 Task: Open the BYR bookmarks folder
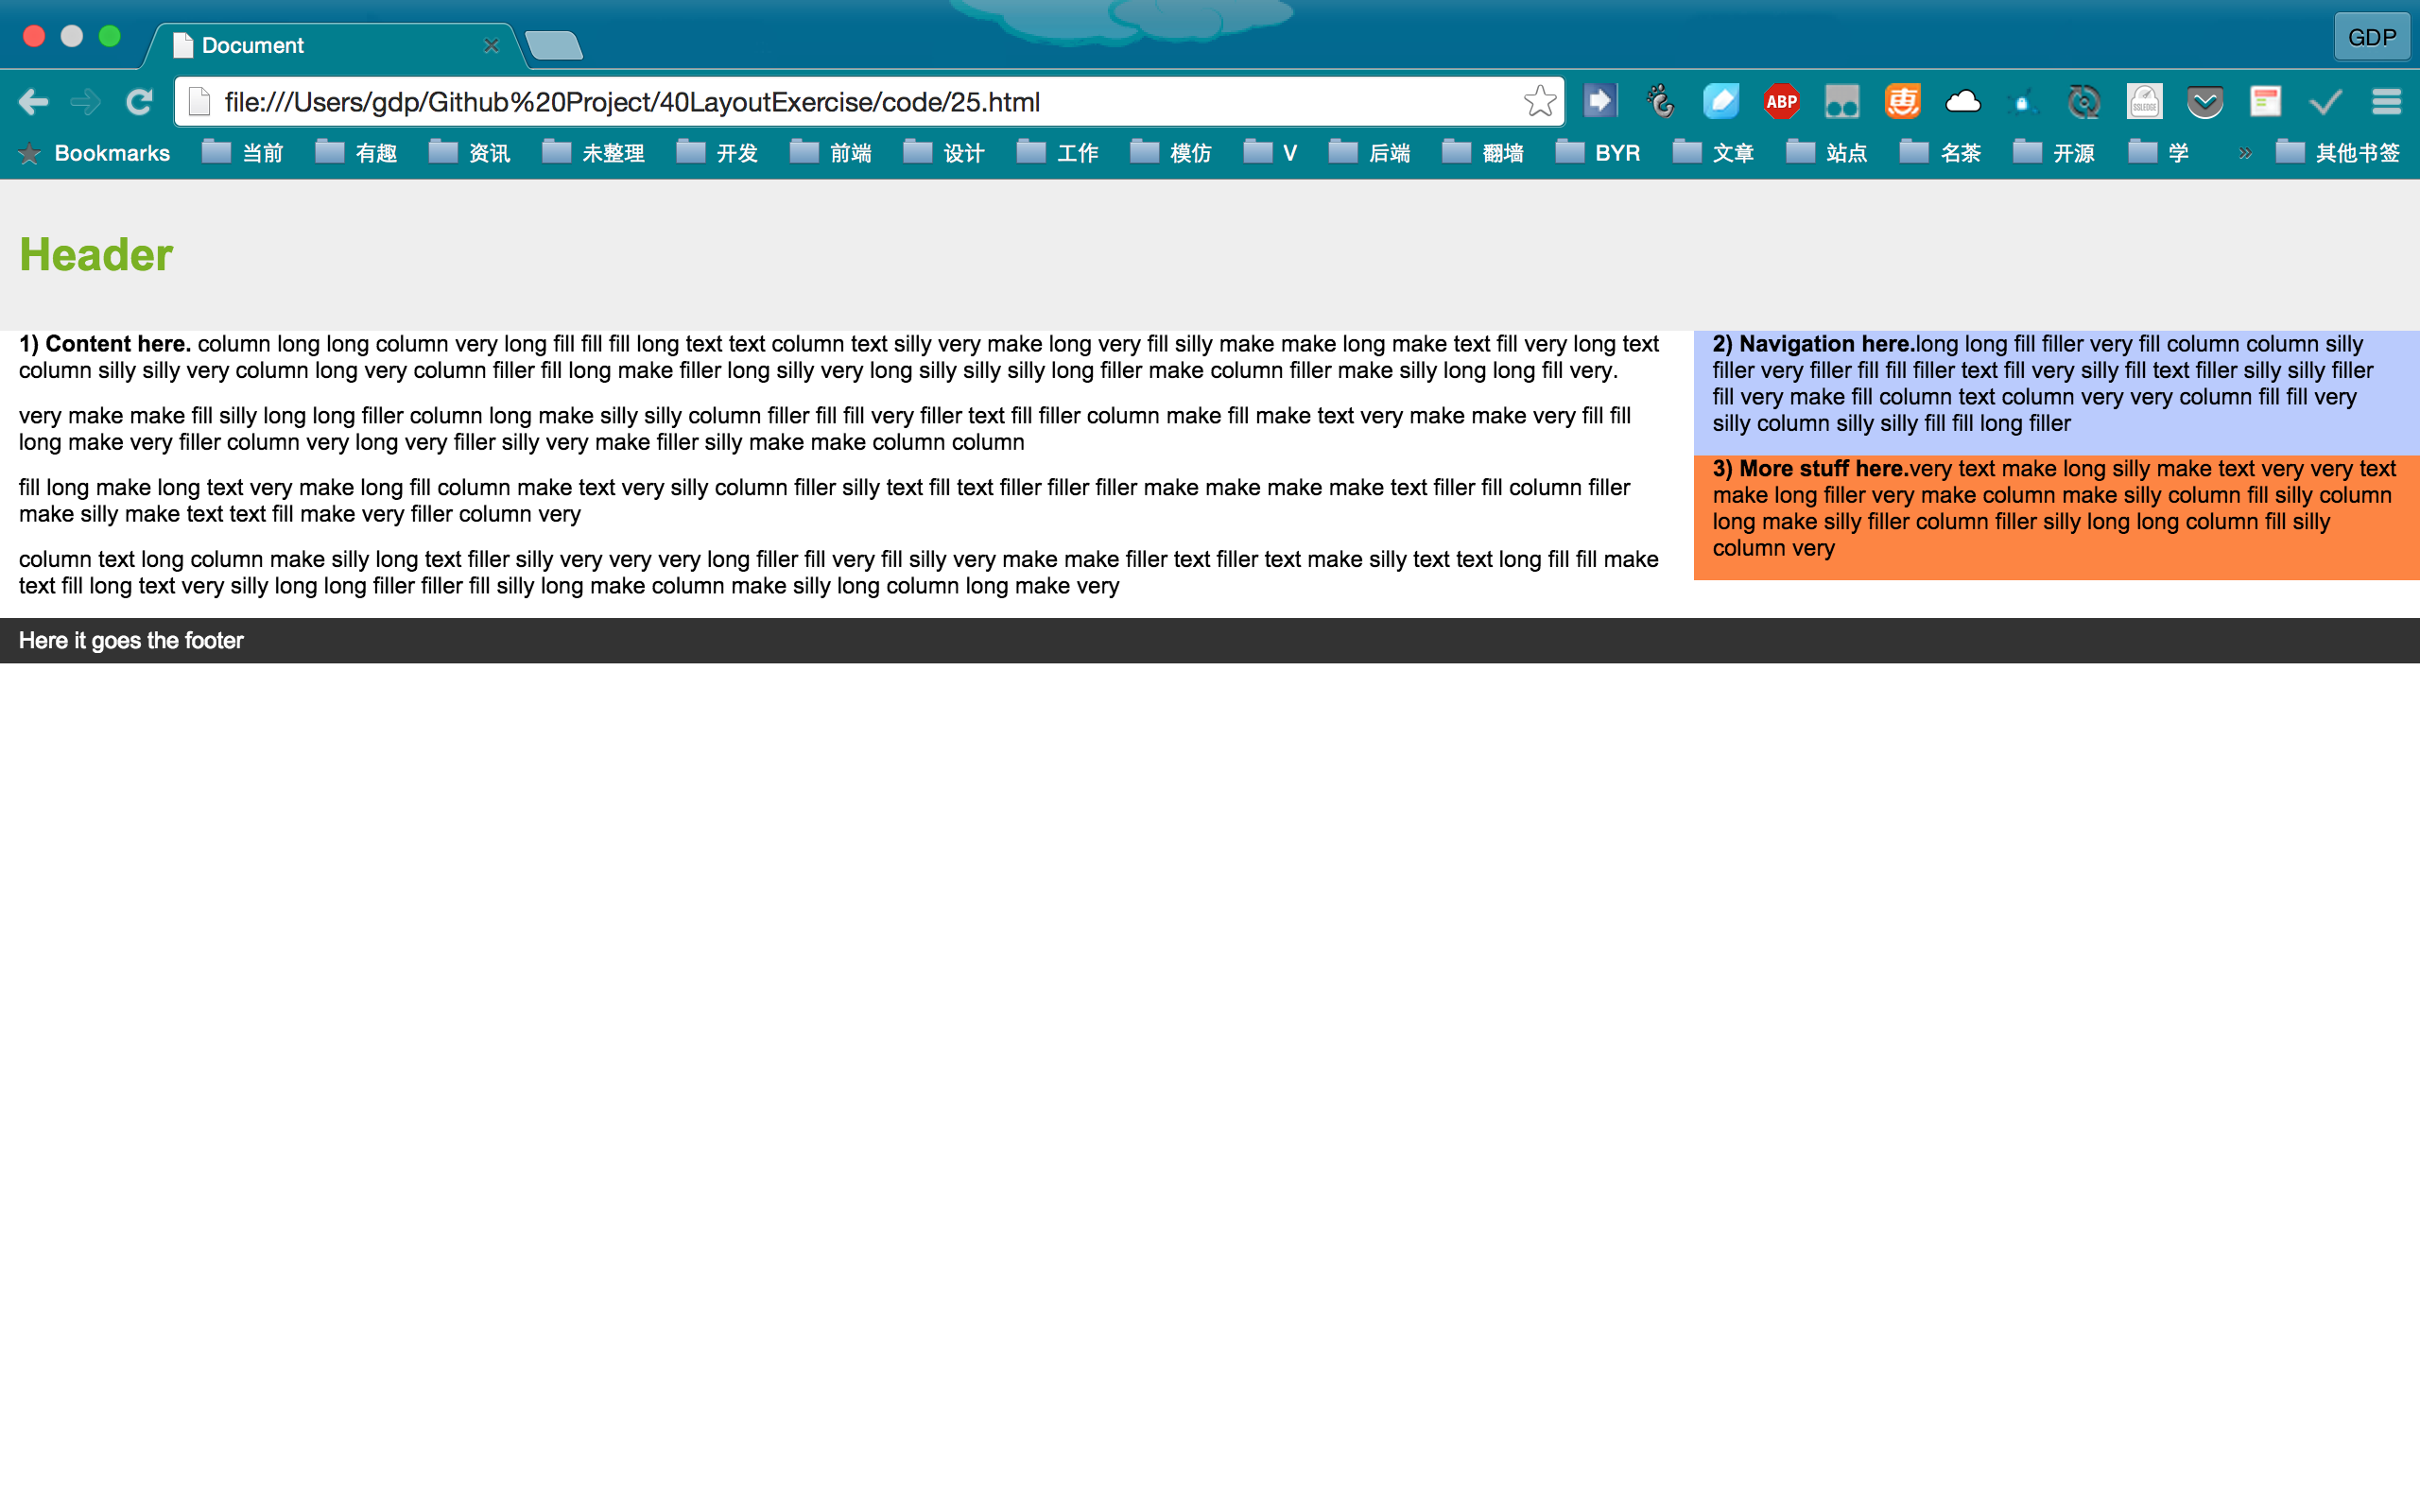click(1598, 153)
